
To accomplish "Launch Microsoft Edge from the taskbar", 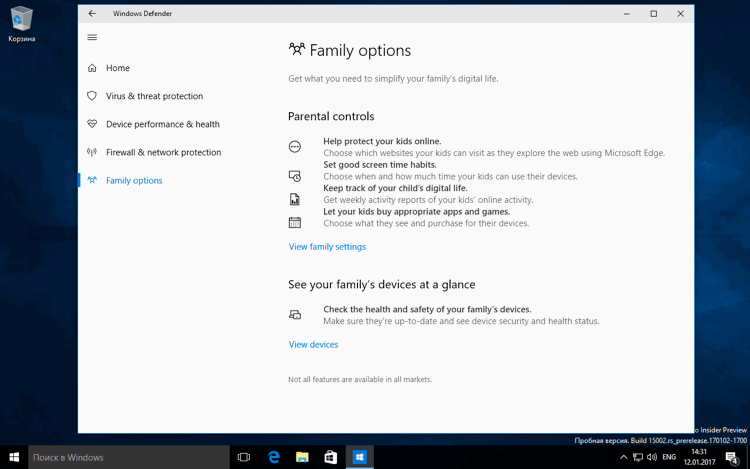I will pos(274,458).
